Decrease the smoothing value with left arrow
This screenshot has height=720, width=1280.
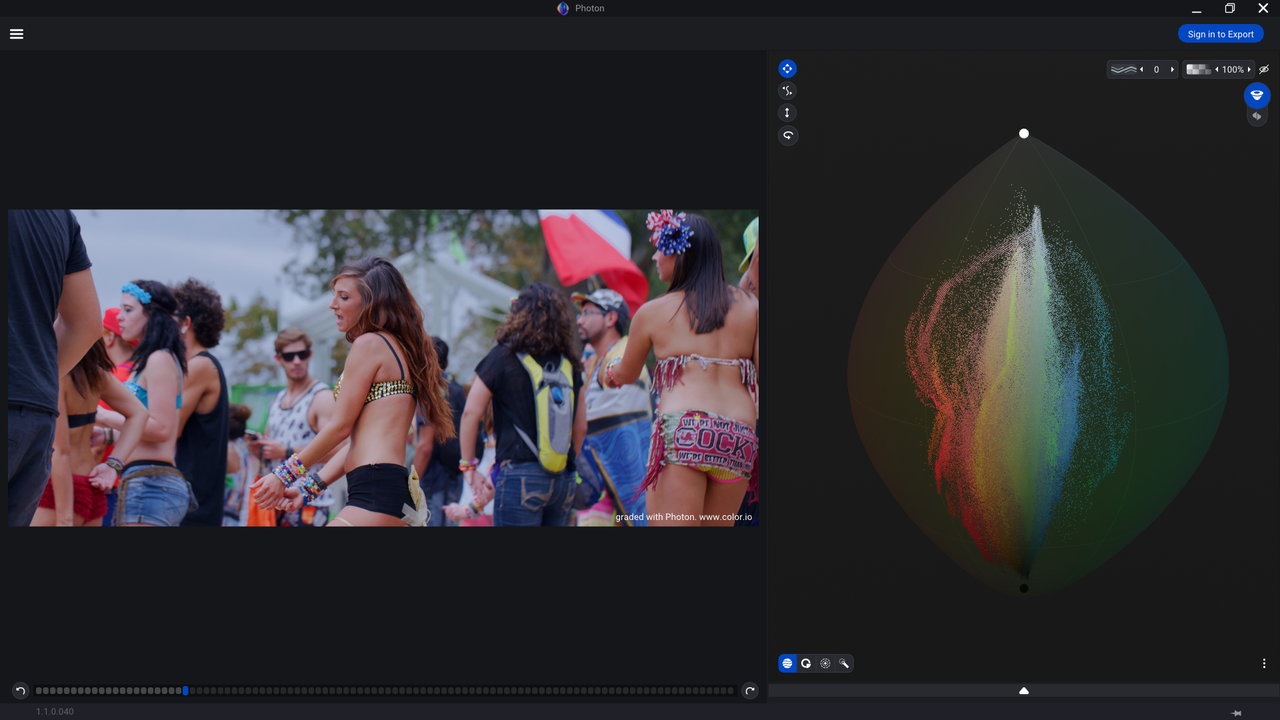1142,70
